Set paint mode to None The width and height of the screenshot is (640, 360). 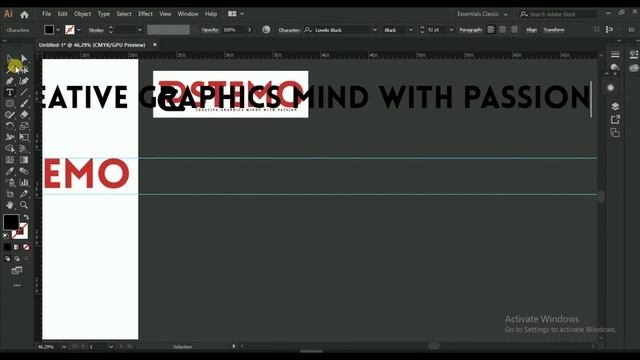[x=26, y=247]
